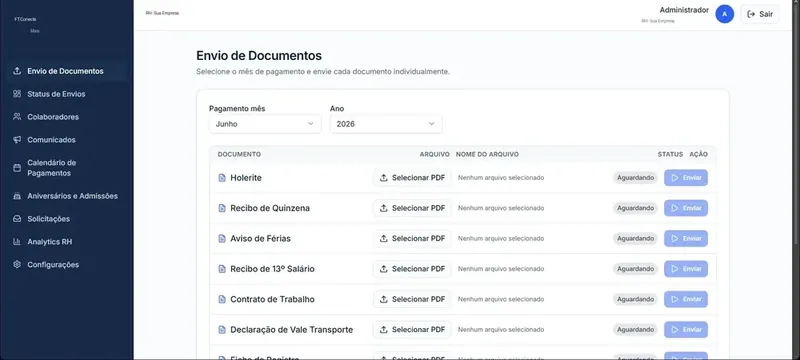The height and width of the screenshot is (360, 800).
Task: Click the Administrador user name
Action: click(684, 10)
